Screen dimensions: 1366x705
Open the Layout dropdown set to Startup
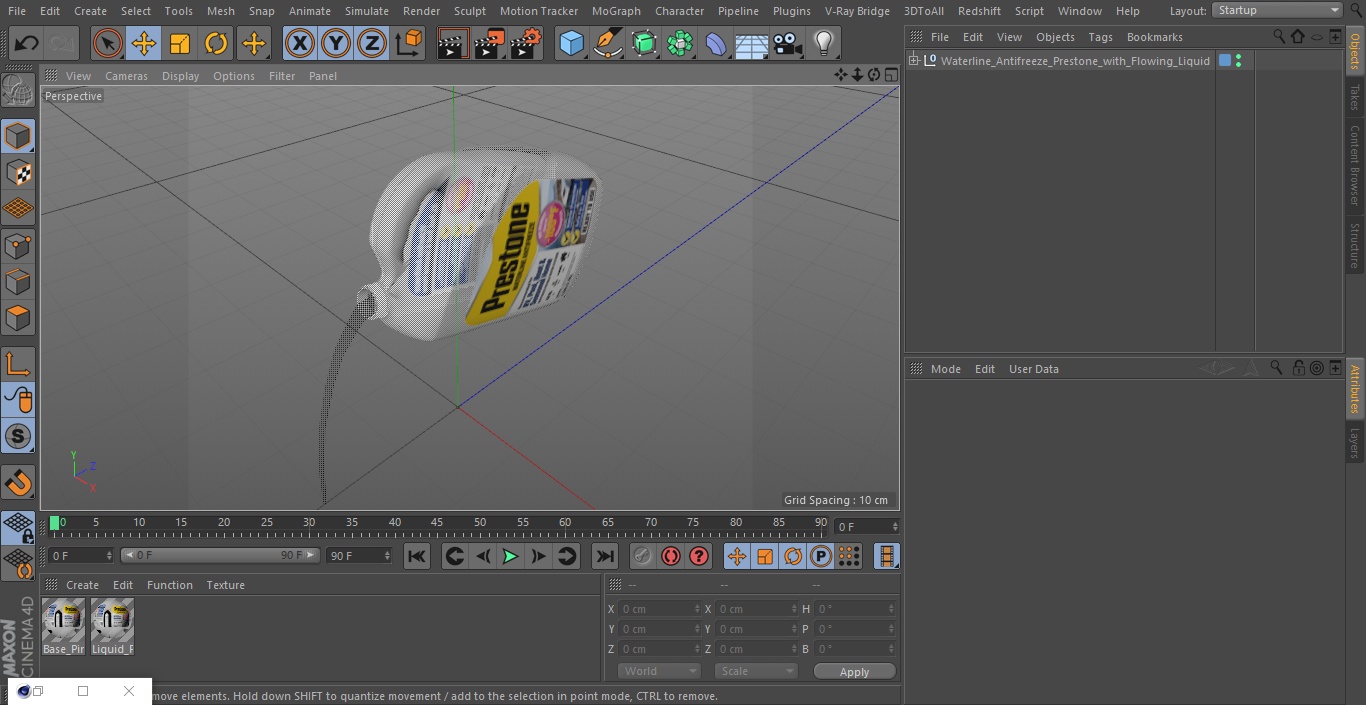pos(1277,10)
